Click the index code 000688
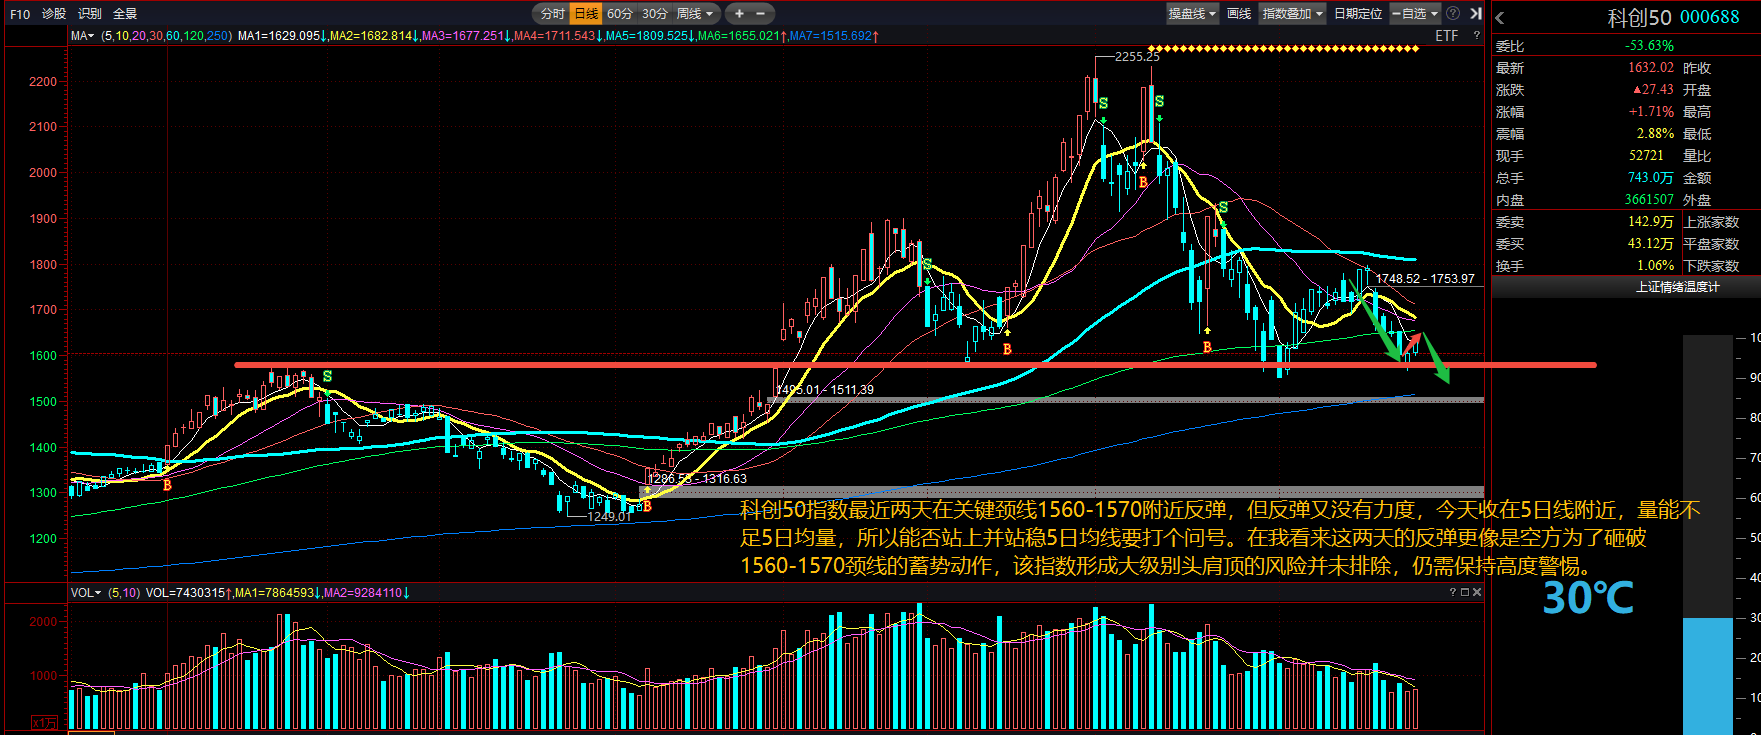Screen dimensions: 1761x735 1710,17
